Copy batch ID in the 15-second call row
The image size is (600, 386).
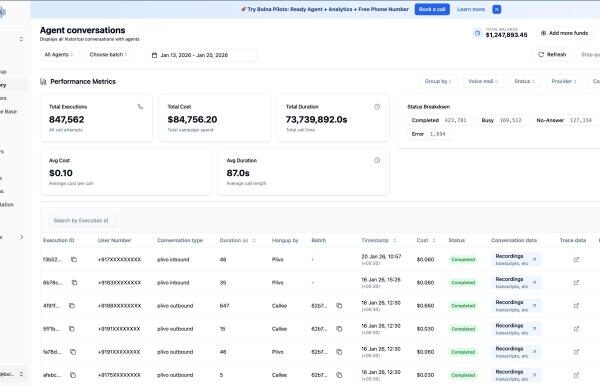(x=339, y=329)
